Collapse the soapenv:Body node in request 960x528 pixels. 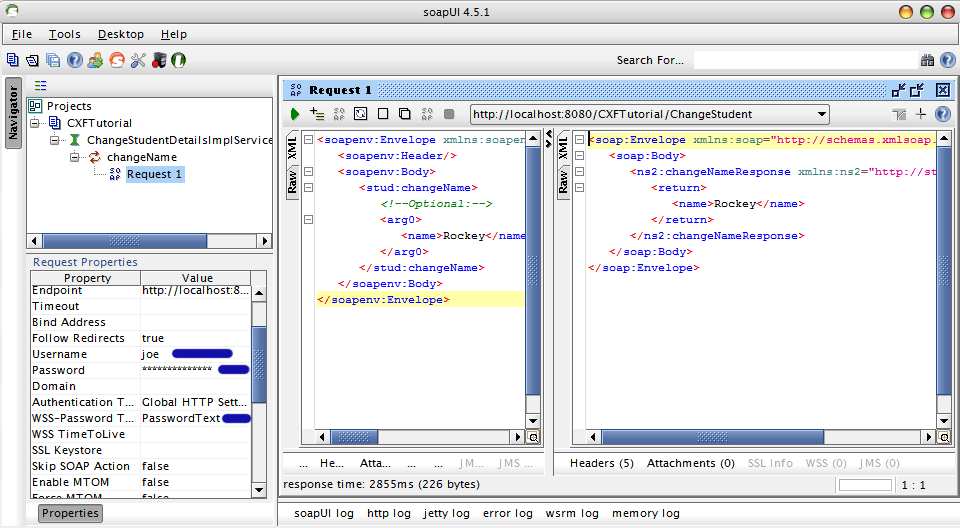308,171
